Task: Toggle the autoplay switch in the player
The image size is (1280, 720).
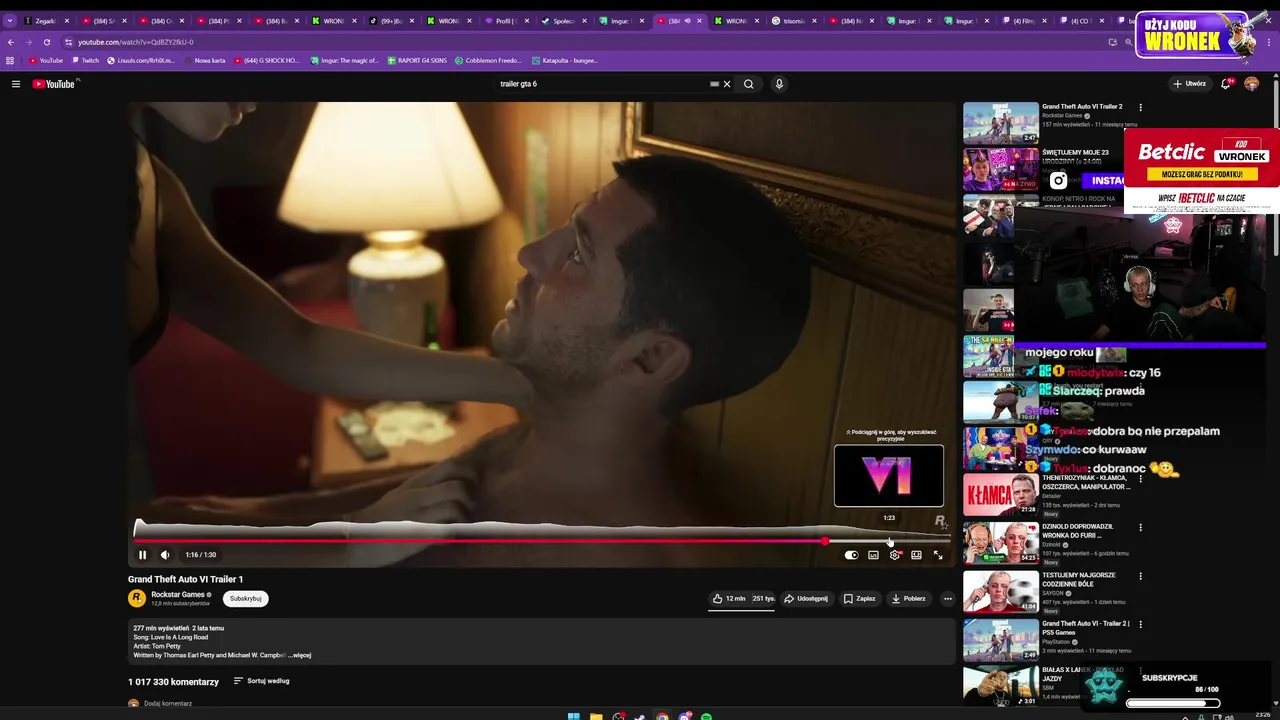Action: click(851, 555)
